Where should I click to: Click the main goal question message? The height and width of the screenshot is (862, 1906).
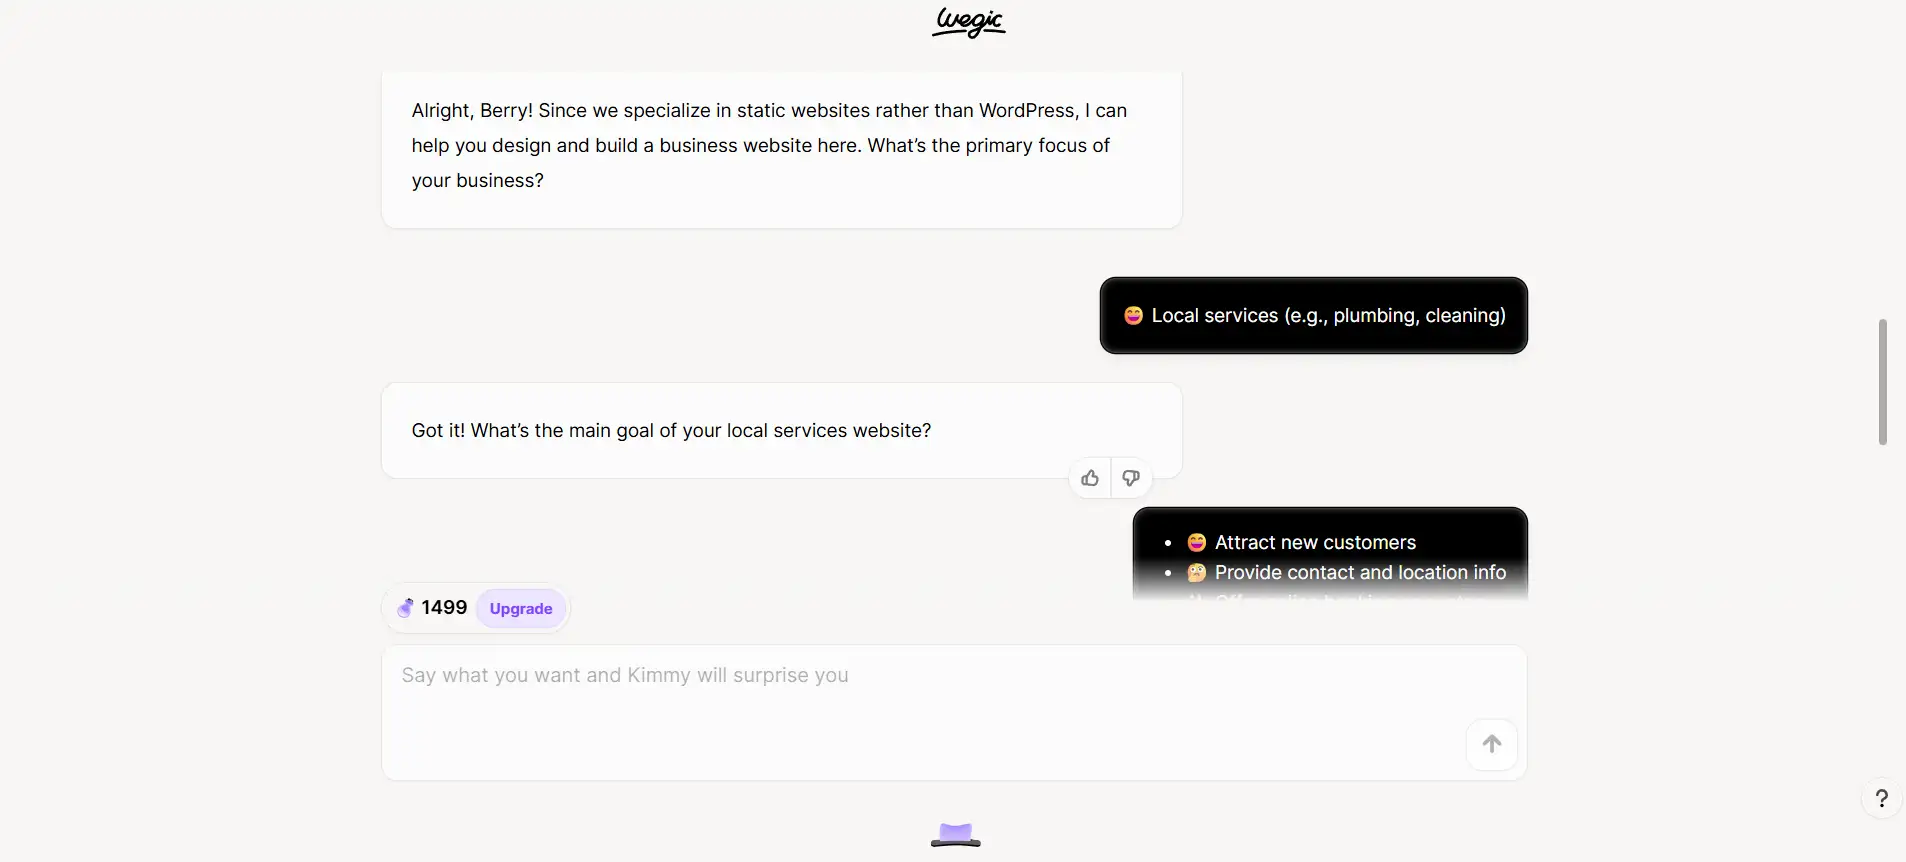781,430
